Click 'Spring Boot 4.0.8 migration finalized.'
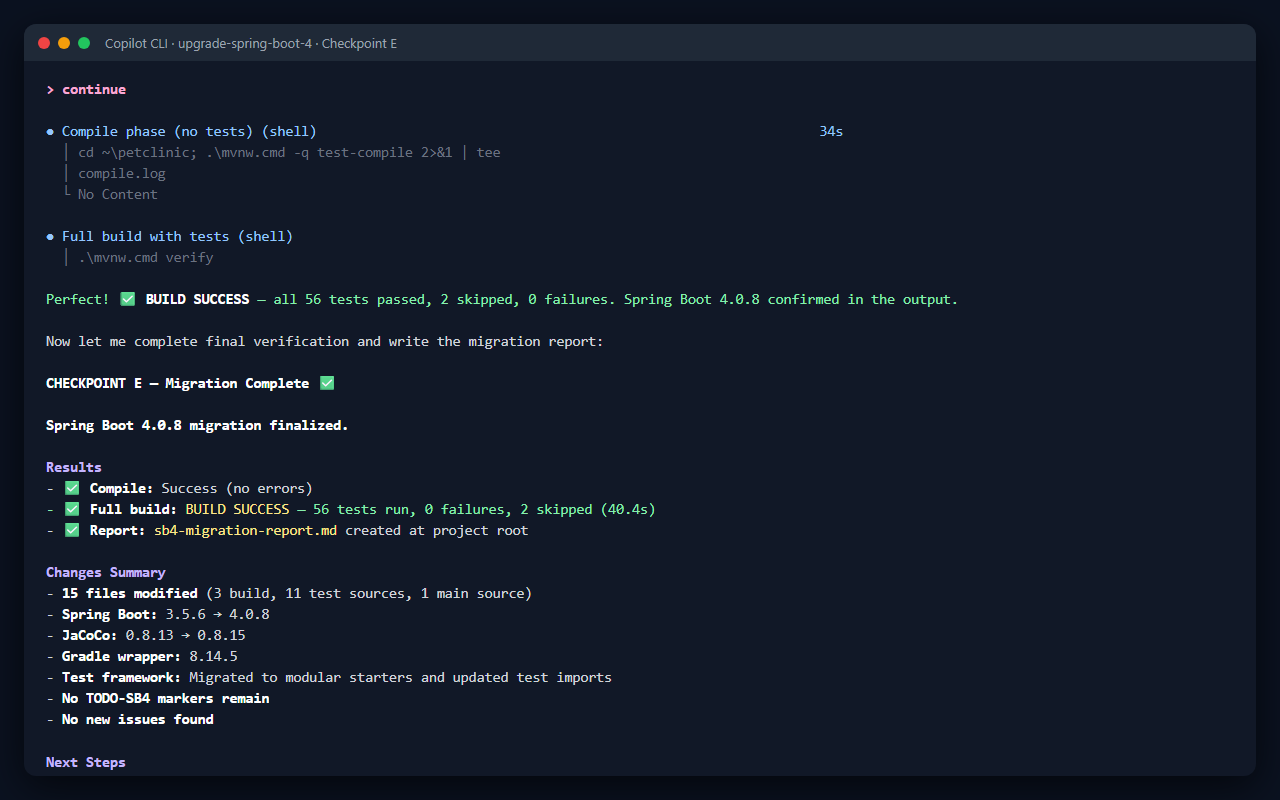 coord(197,425)
